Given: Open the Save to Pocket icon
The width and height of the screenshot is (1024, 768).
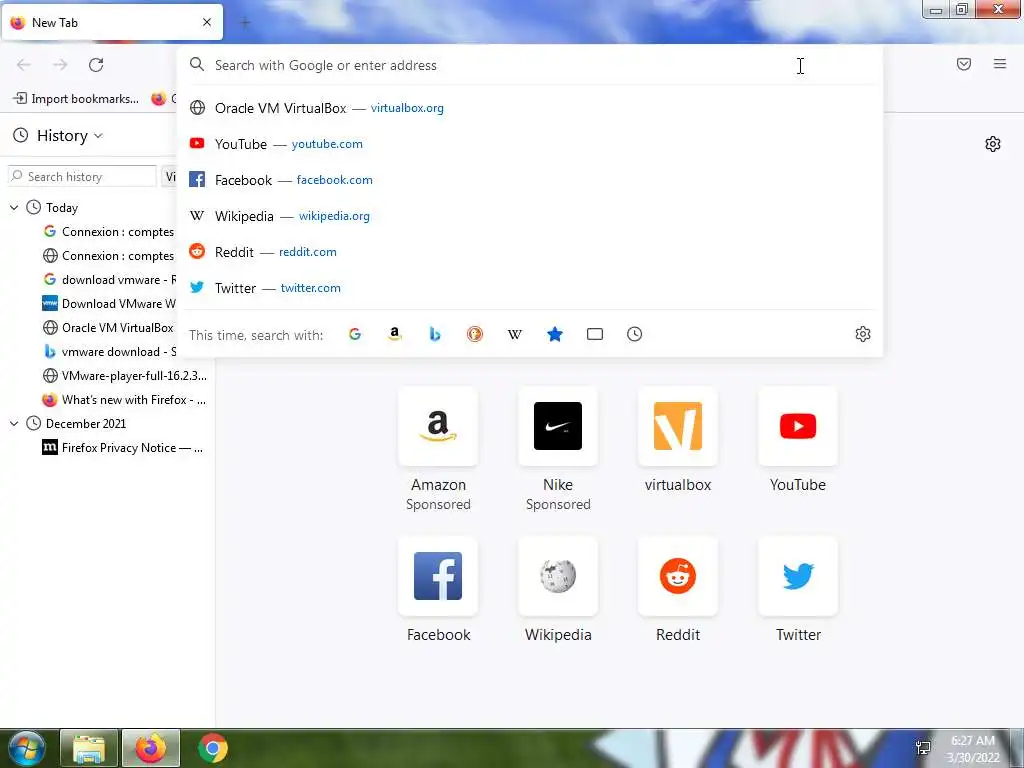Looking at the screenshot, I should (x=963, y=64).
